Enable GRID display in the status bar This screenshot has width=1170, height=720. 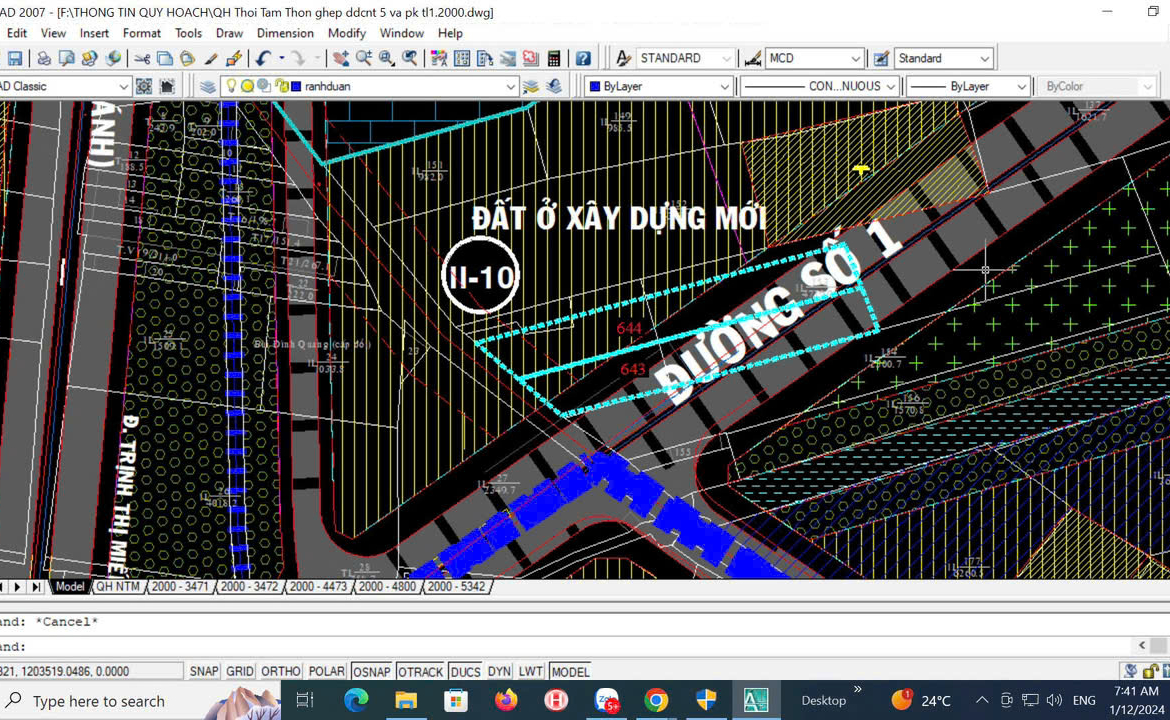(240, 672)
